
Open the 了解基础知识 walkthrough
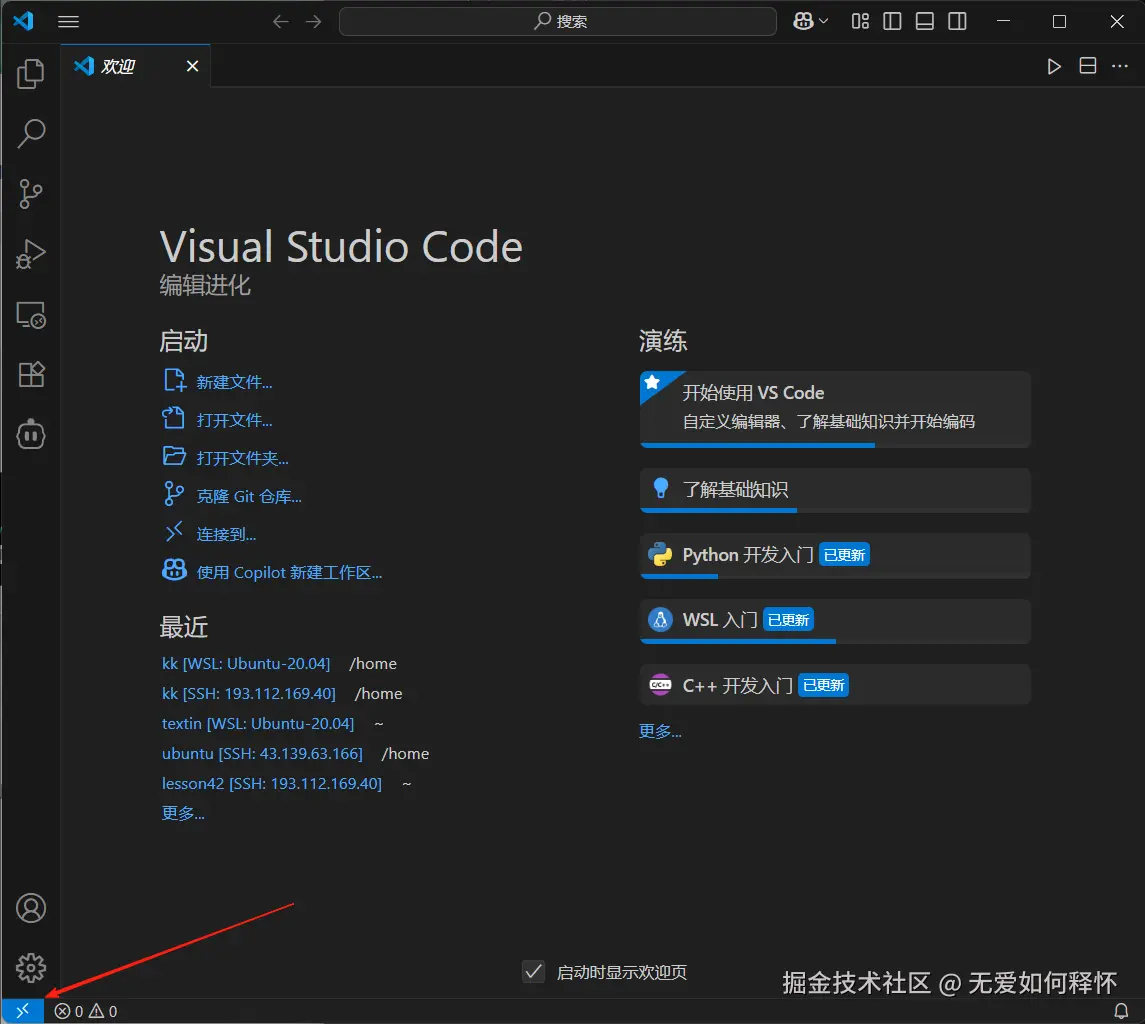(x=835, y=490)
